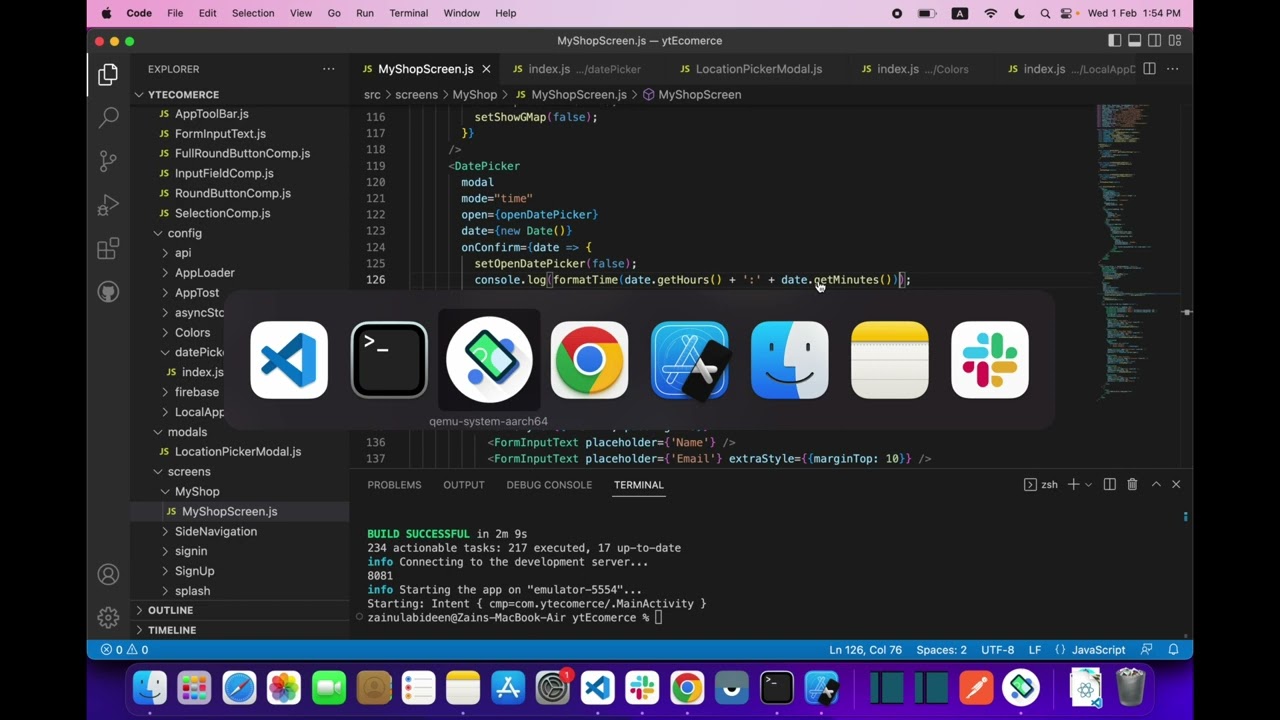Kill the terminal with trash icon

(x=1132, y=484)
